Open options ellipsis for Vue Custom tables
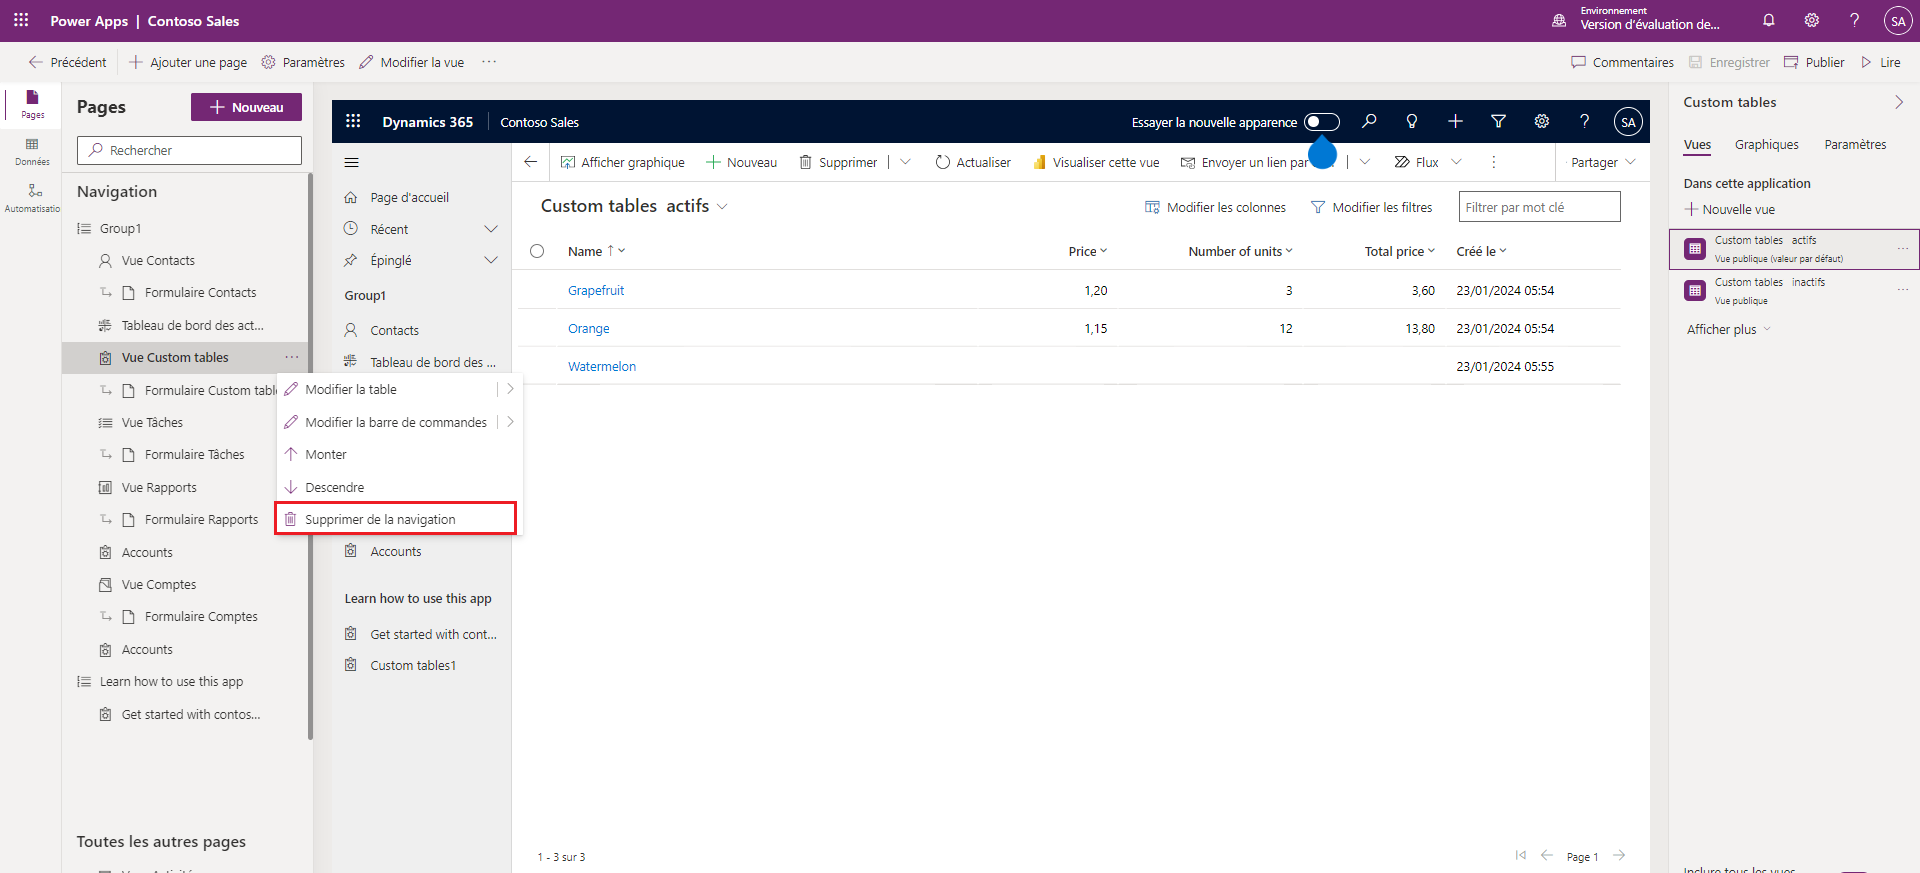The width and height of the screenshot is (1920, 873). coord(291,357)
